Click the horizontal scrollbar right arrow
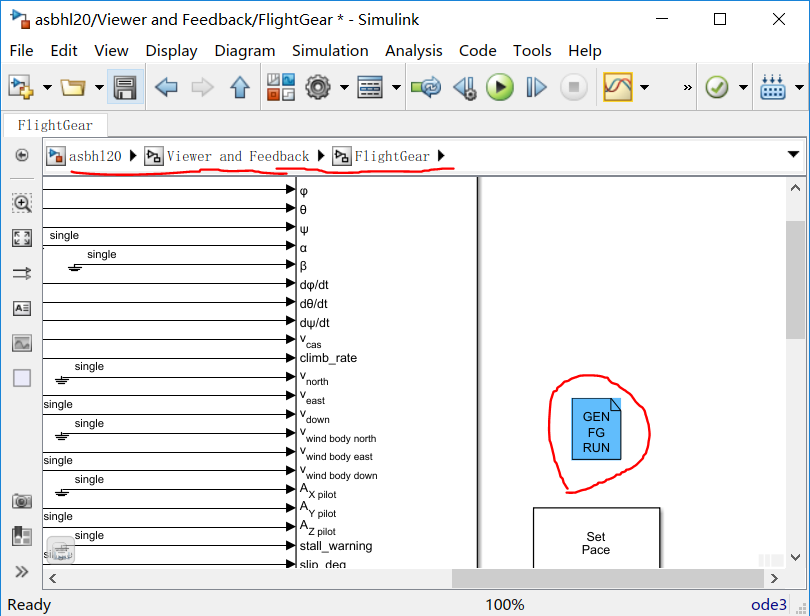 pyautogui.click(x=775, y=578)
